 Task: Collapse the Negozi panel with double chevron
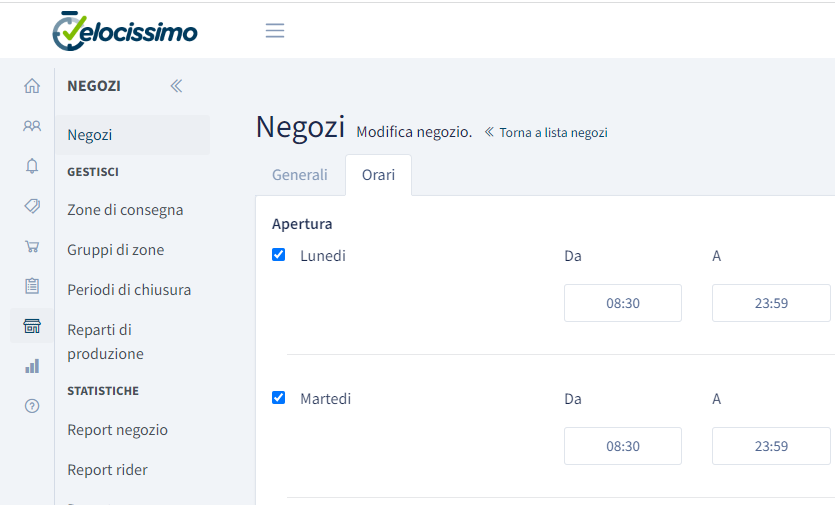pos(176,86)
